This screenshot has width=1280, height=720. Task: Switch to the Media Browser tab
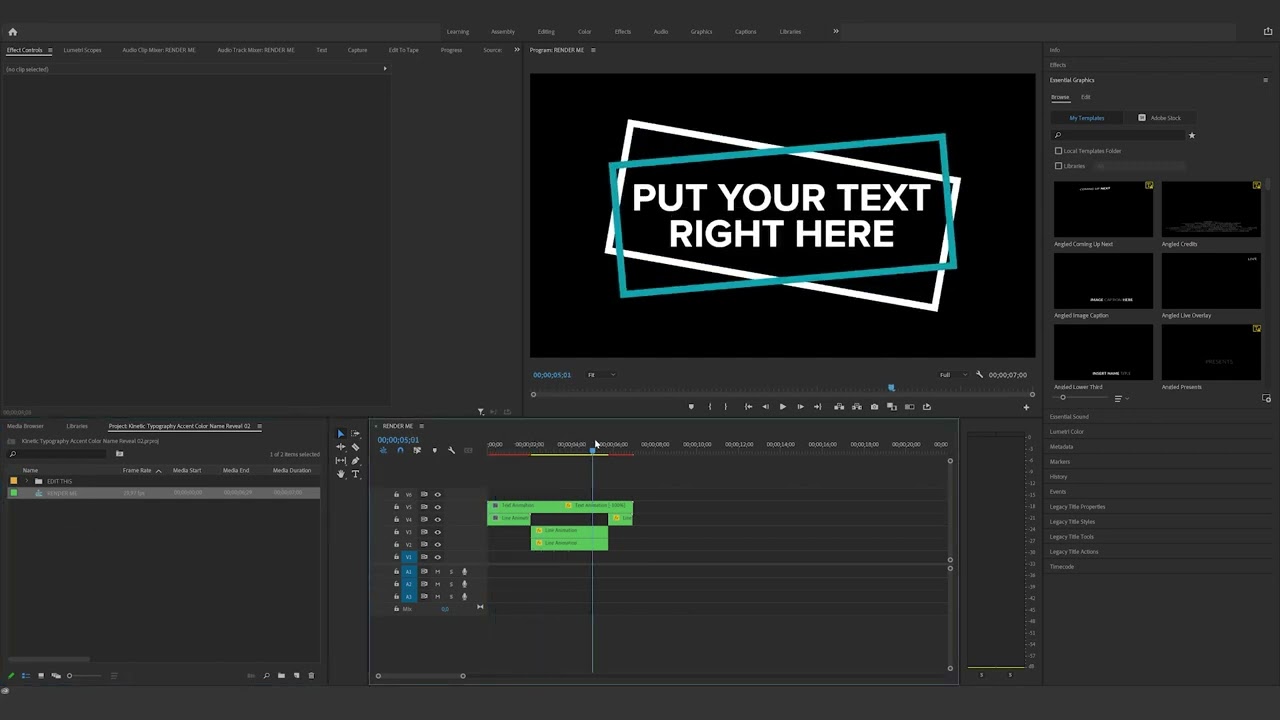click(x=26, y=426)
